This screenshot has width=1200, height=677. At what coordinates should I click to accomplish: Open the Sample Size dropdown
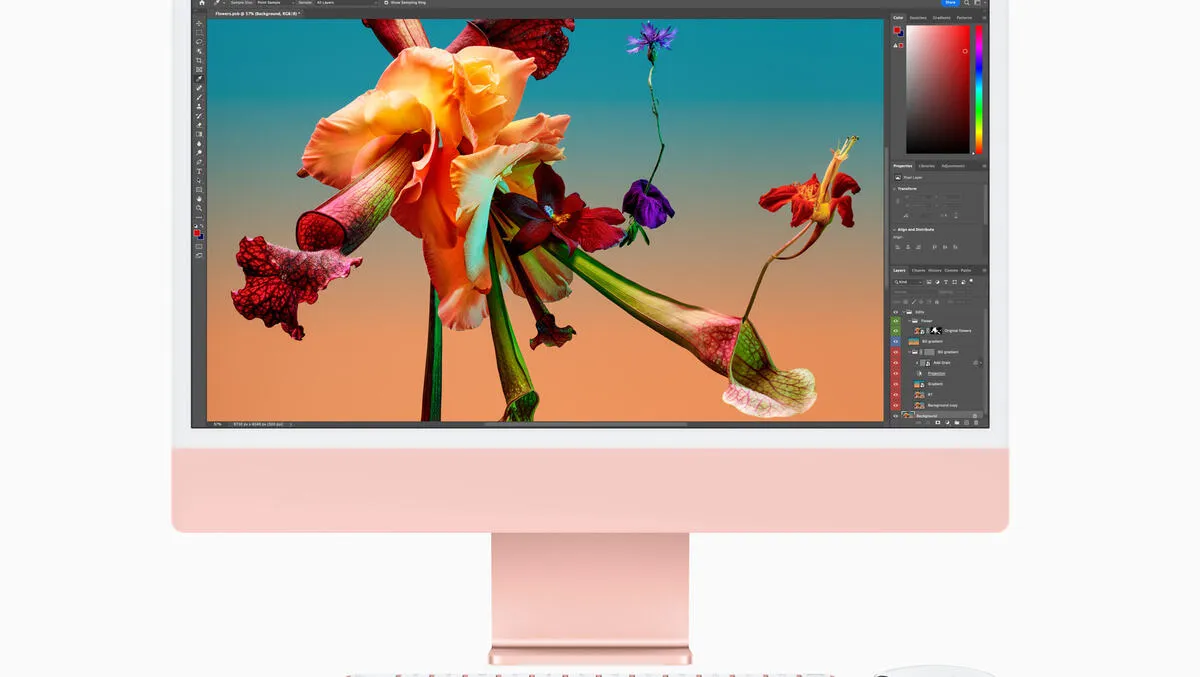click(x=274, y=3)
